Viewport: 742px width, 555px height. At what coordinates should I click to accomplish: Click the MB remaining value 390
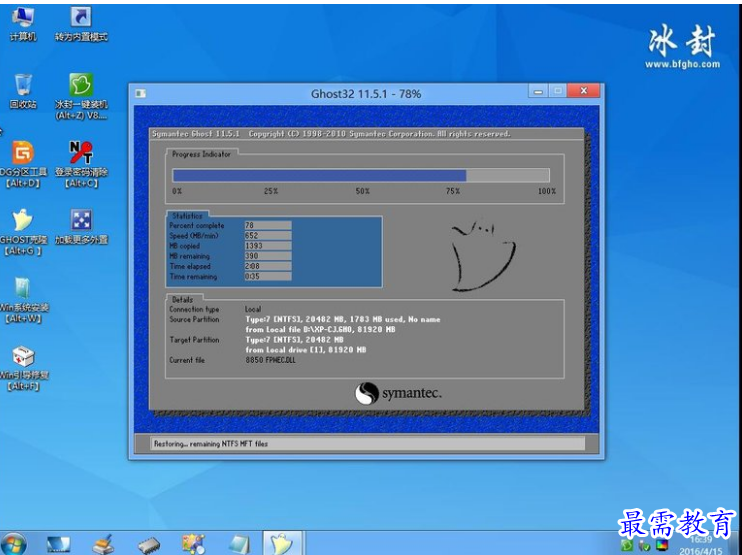(268, 256)
